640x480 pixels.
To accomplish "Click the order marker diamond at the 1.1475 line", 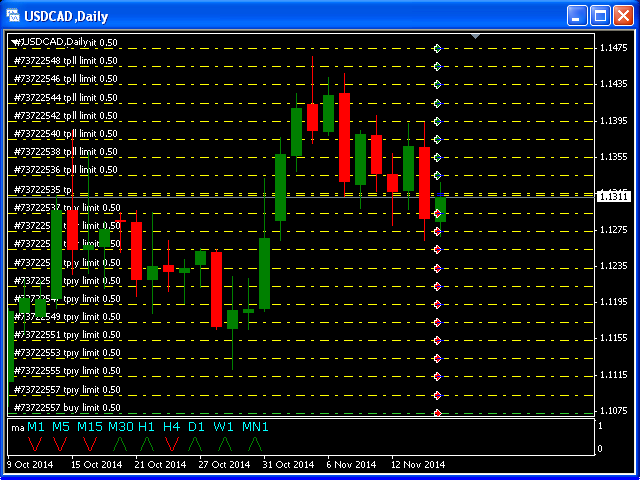I will pos(437,48).
